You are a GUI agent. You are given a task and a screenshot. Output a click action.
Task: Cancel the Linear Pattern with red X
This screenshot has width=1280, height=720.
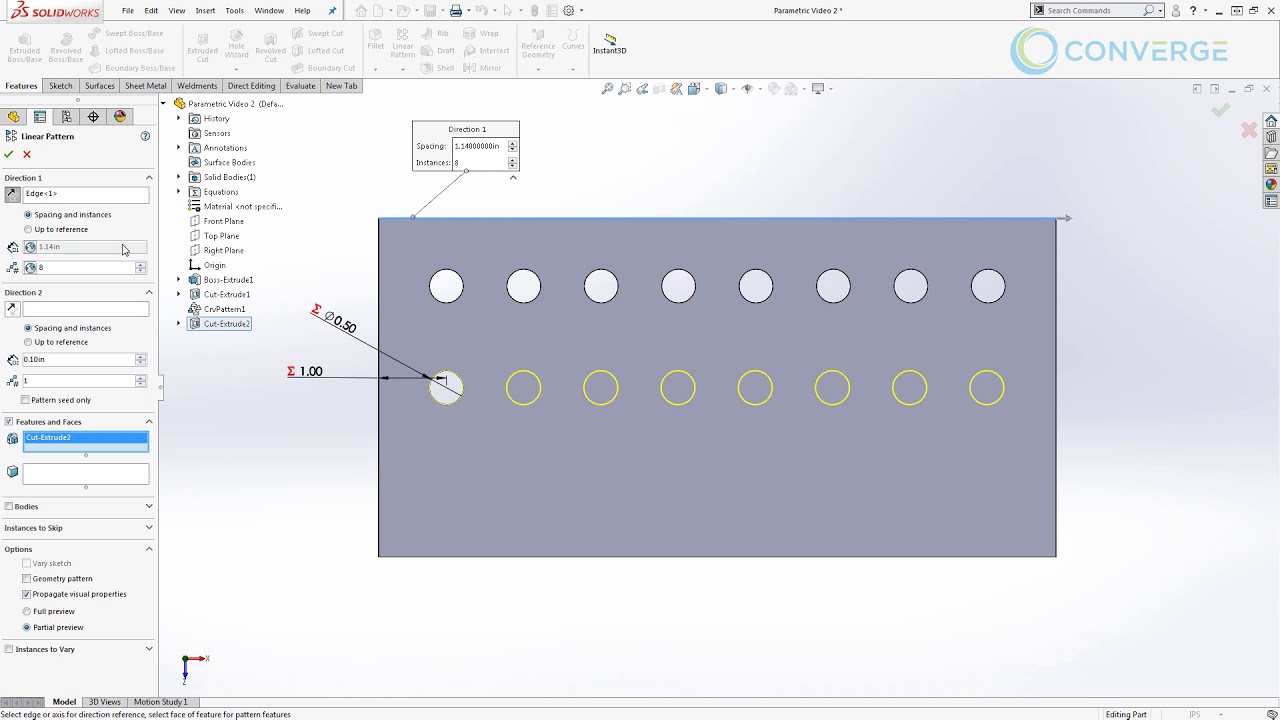click(x=27, y=154)
